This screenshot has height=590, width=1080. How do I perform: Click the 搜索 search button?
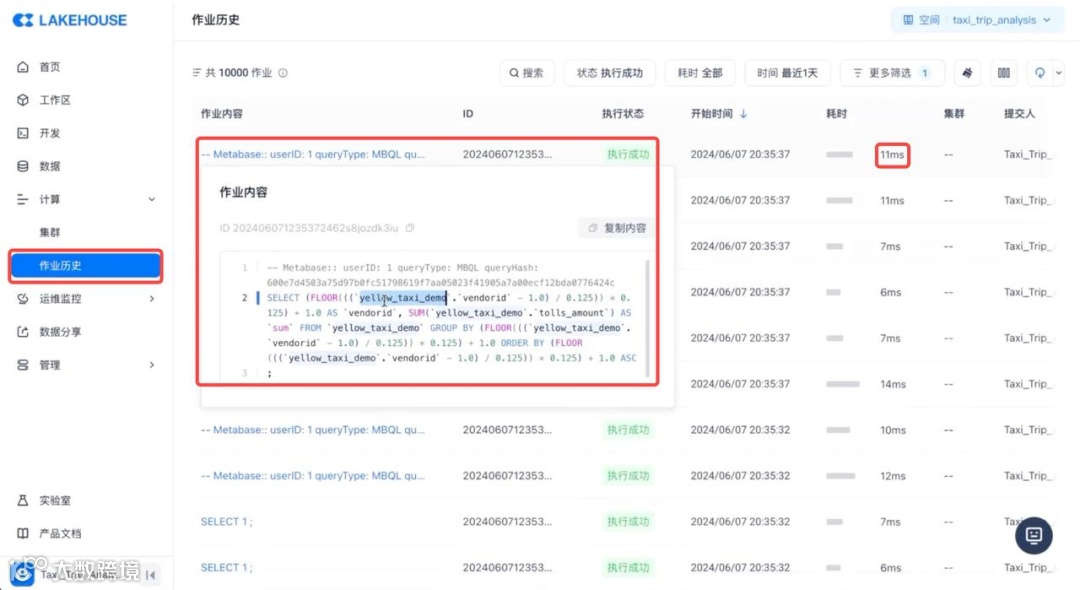pos(527,73)
